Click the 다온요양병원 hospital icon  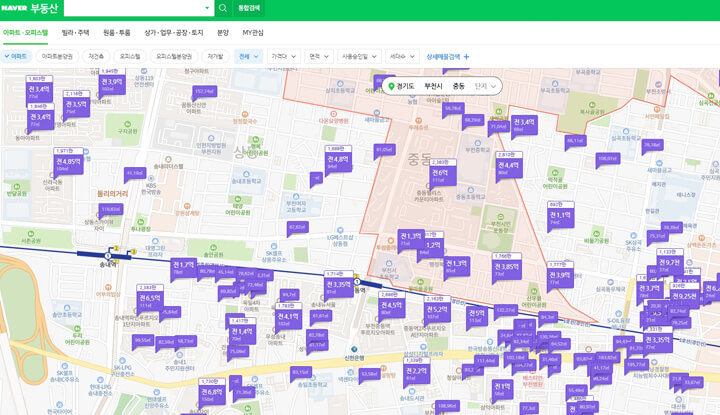point(333,114)
